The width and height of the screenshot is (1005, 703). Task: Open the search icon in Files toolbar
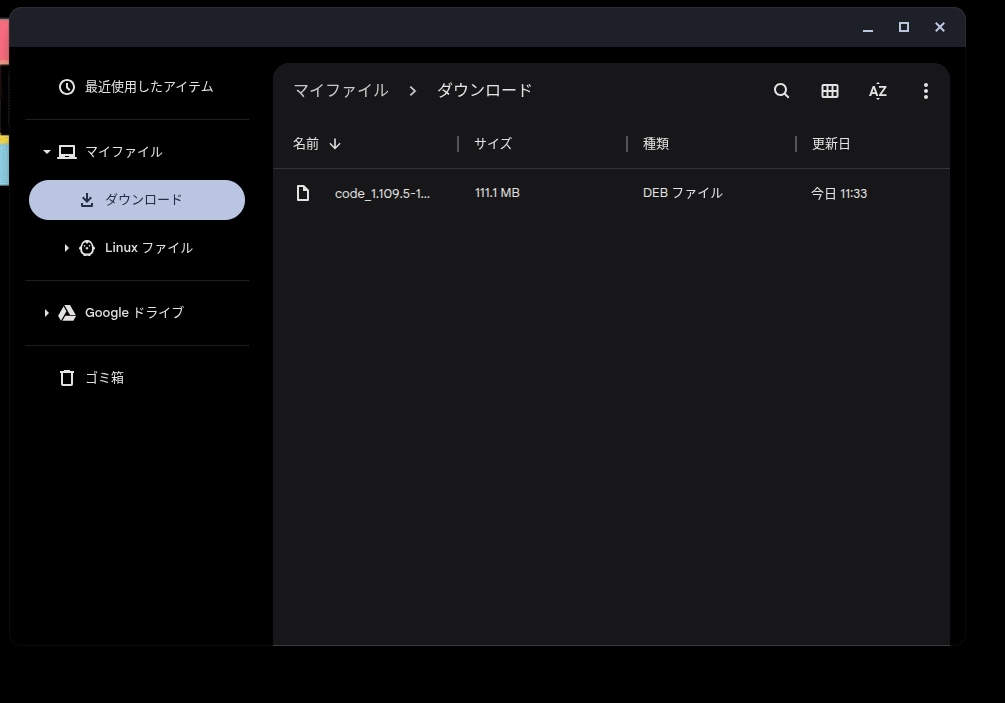pos(781,90)
